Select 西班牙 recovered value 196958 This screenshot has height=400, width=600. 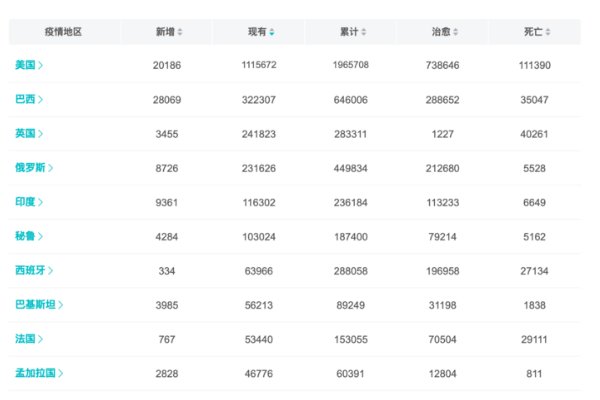442,271
